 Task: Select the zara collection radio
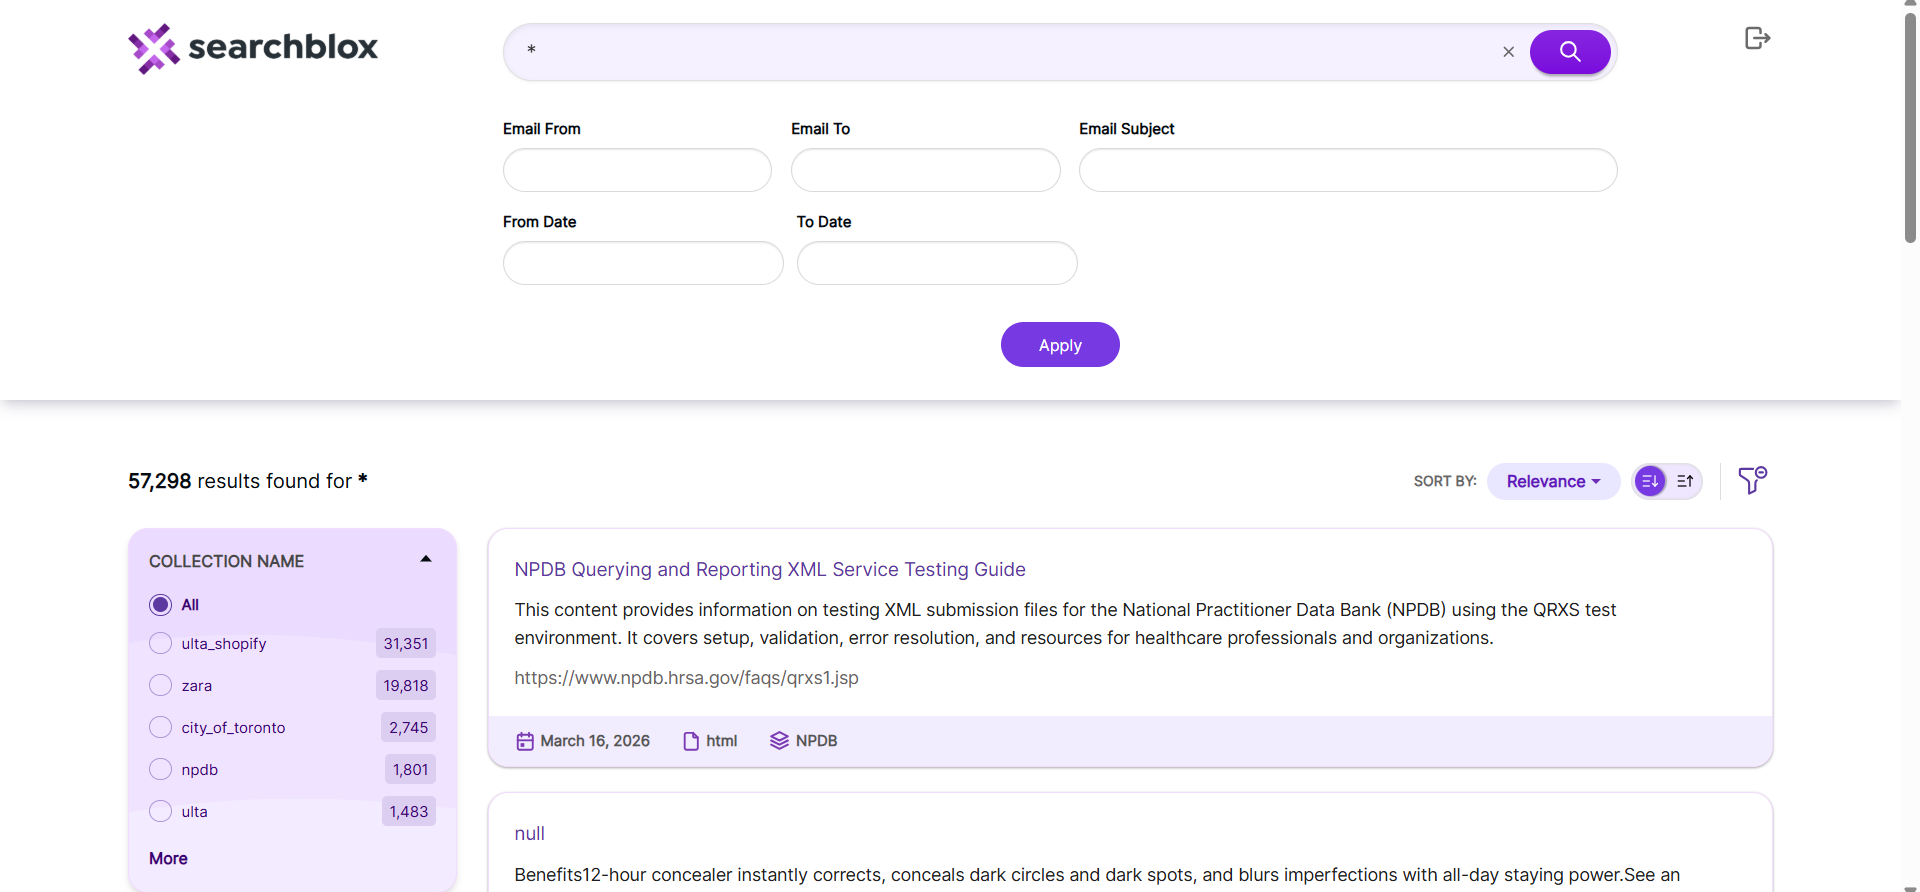(x=160, y=685)
